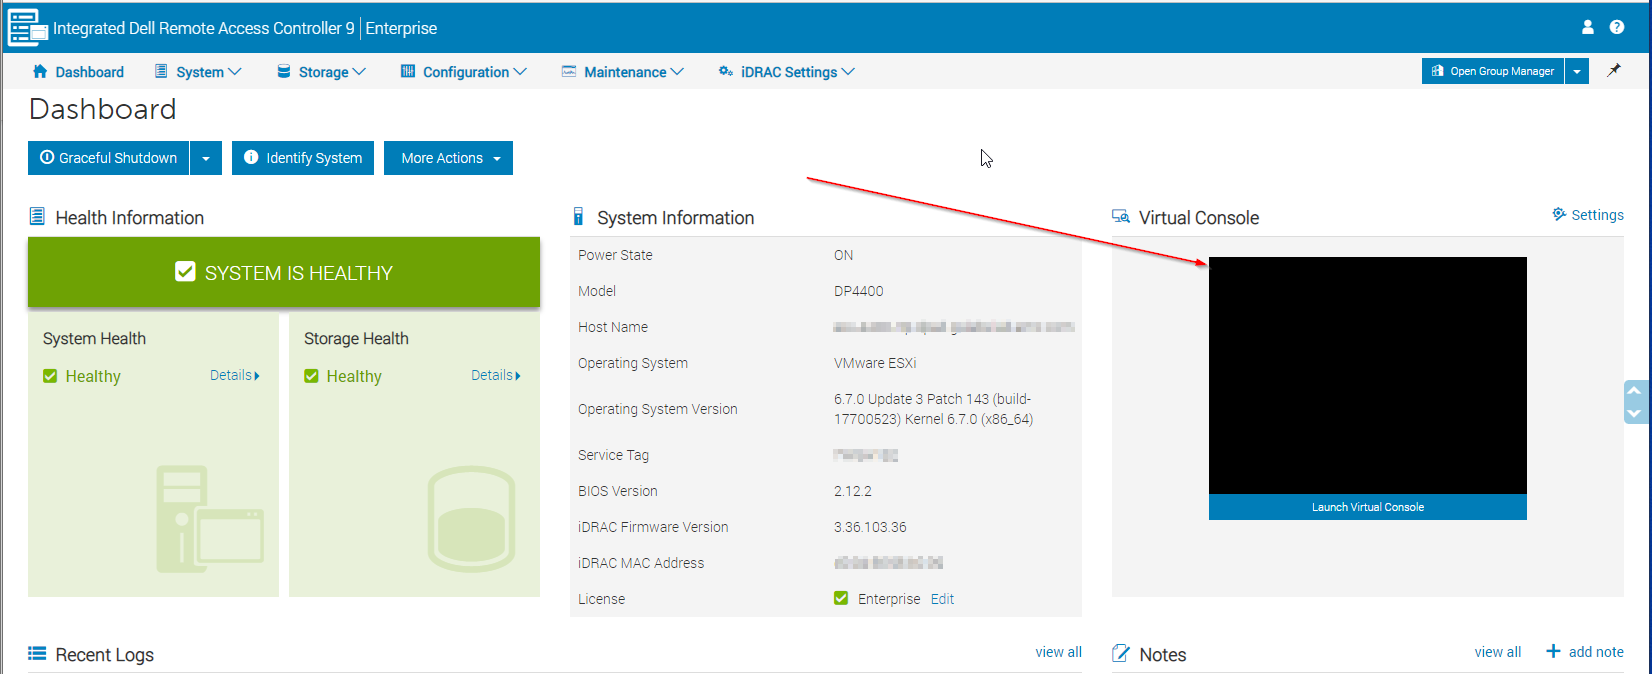Viewport: 1652px width, 674px height.
Task: Click the iDRAC logo icon in header
Action: tap(27, 27)
